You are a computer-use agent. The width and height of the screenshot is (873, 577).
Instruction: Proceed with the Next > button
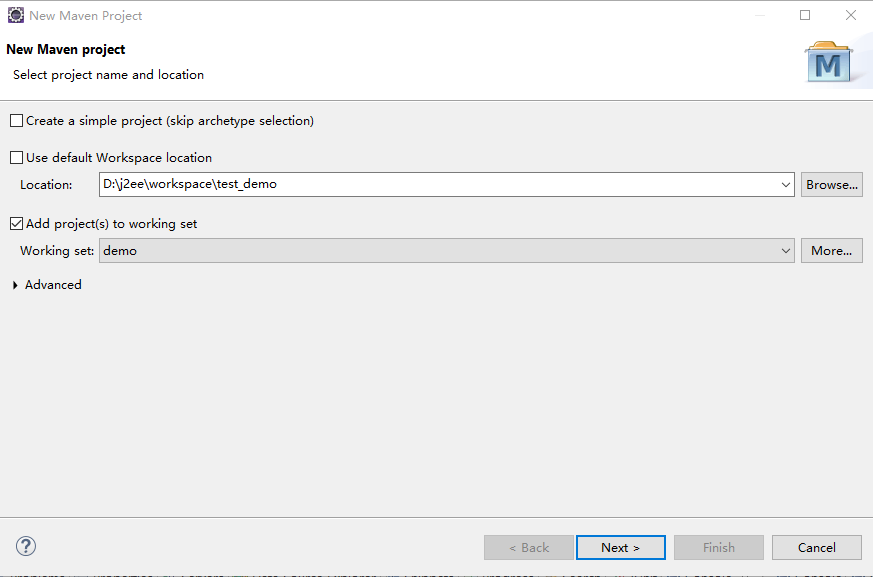[620, 547]
